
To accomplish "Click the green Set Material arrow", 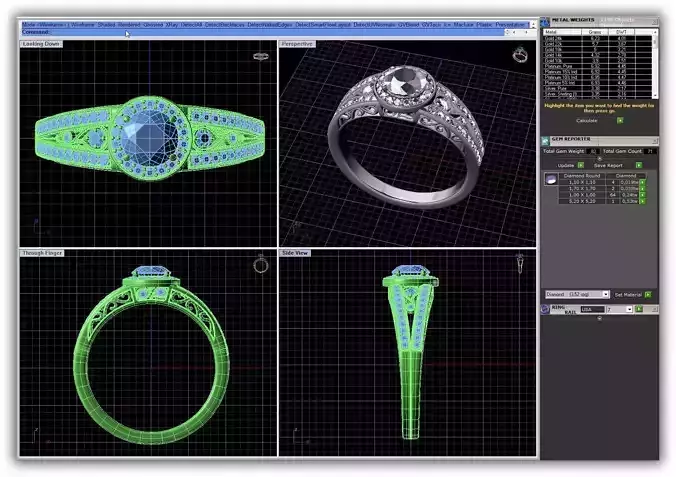I will 648,295.
